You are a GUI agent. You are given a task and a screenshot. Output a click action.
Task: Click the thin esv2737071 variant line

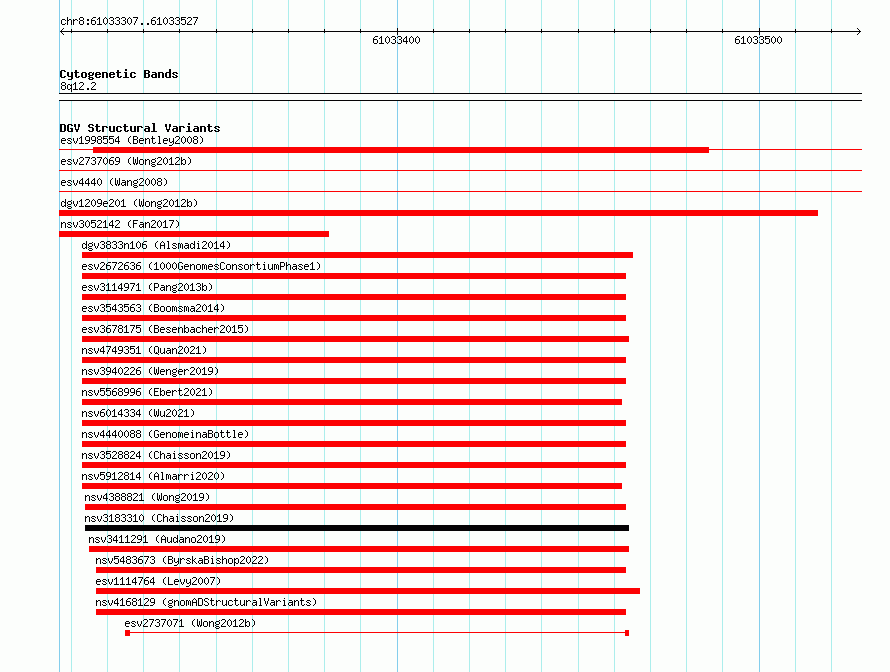(x=377, y=633)
